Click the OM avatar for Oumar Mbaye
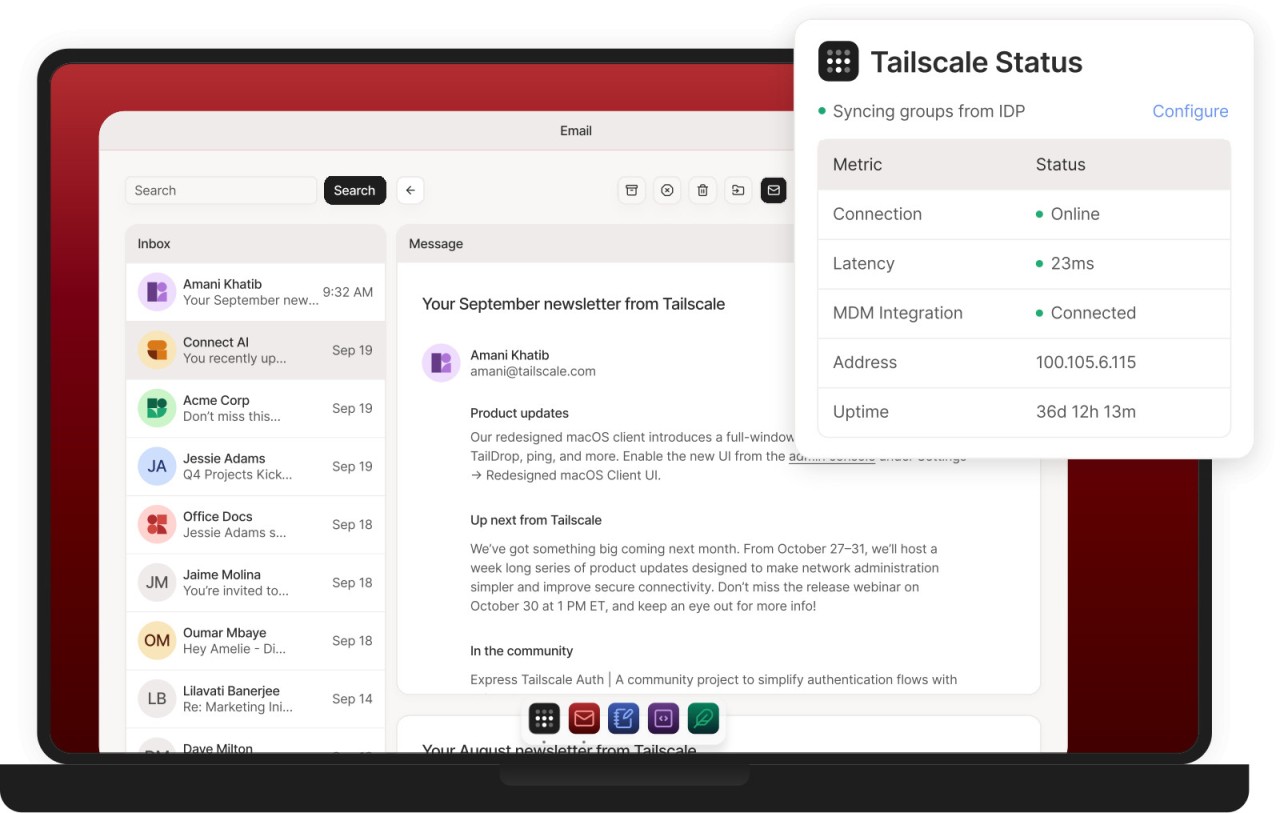The height and width of the screenshot is (813, 1280). (157, 640)
